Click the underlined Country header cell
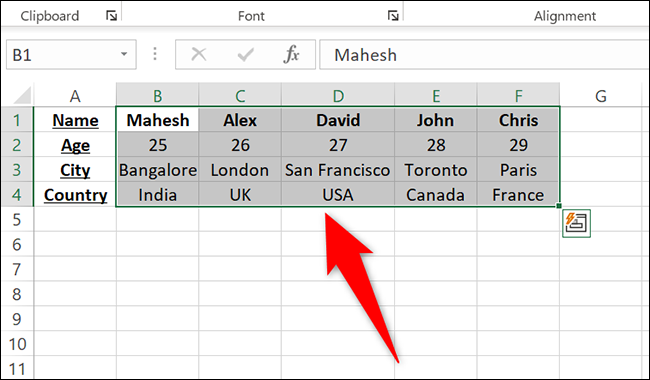 click(x=75, y=195)
